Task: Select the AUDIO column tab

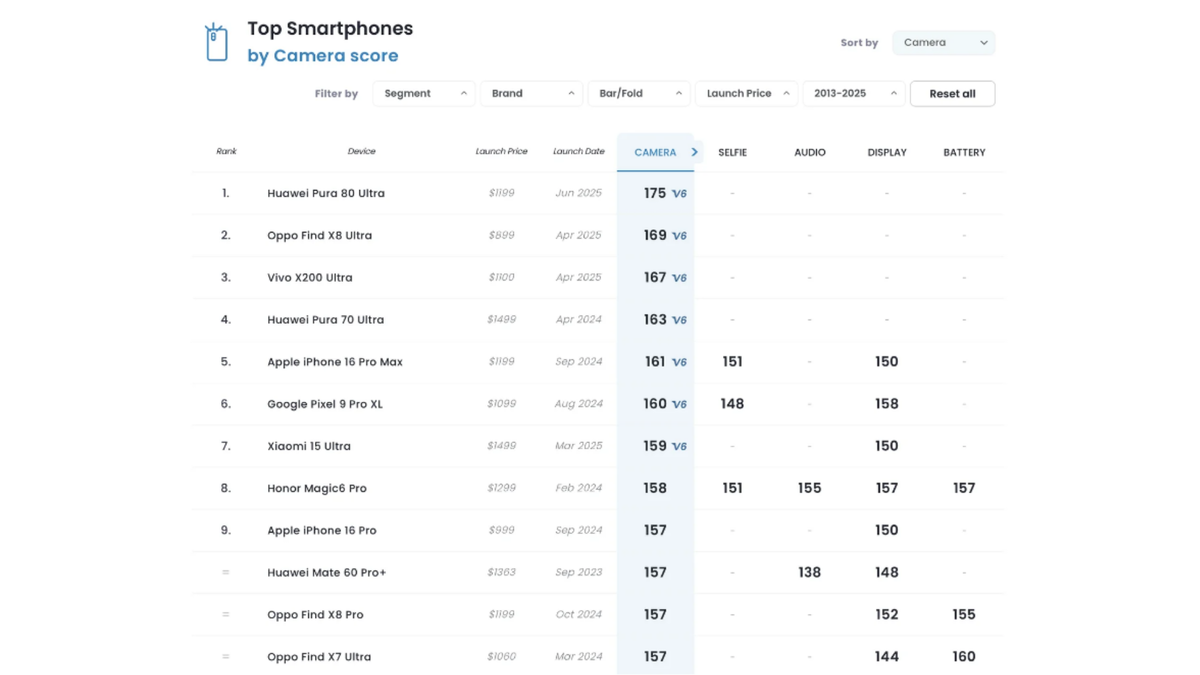Action: click(x=810, y=152)
